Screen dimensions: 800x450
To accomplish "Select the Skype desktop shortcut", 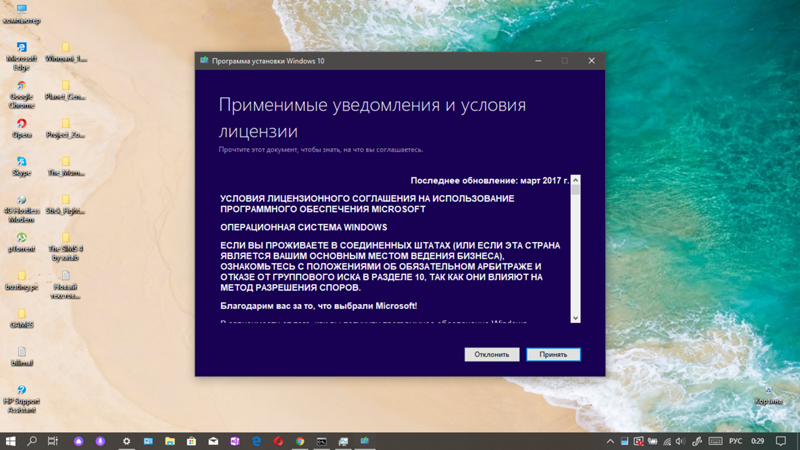I will click(21, 166).
